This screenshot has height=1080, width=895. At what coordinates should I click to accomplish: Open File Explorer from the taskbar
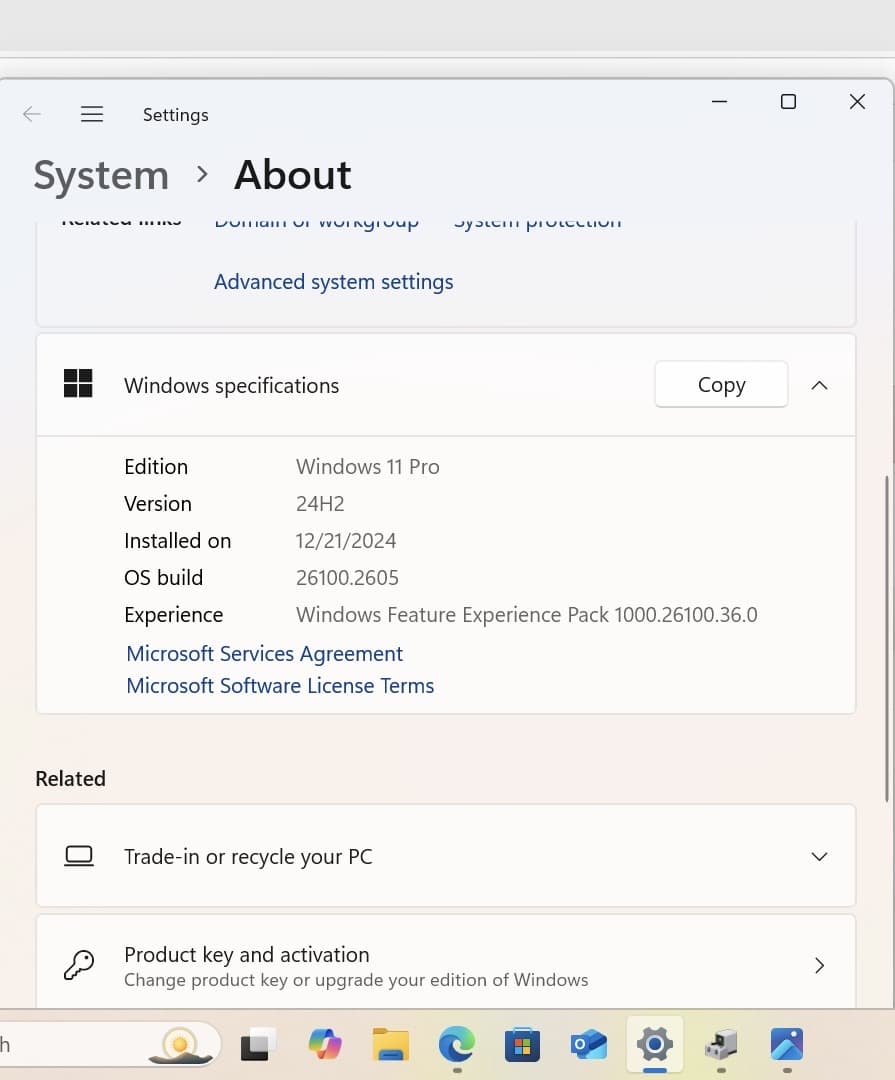tap(391, 1045)
